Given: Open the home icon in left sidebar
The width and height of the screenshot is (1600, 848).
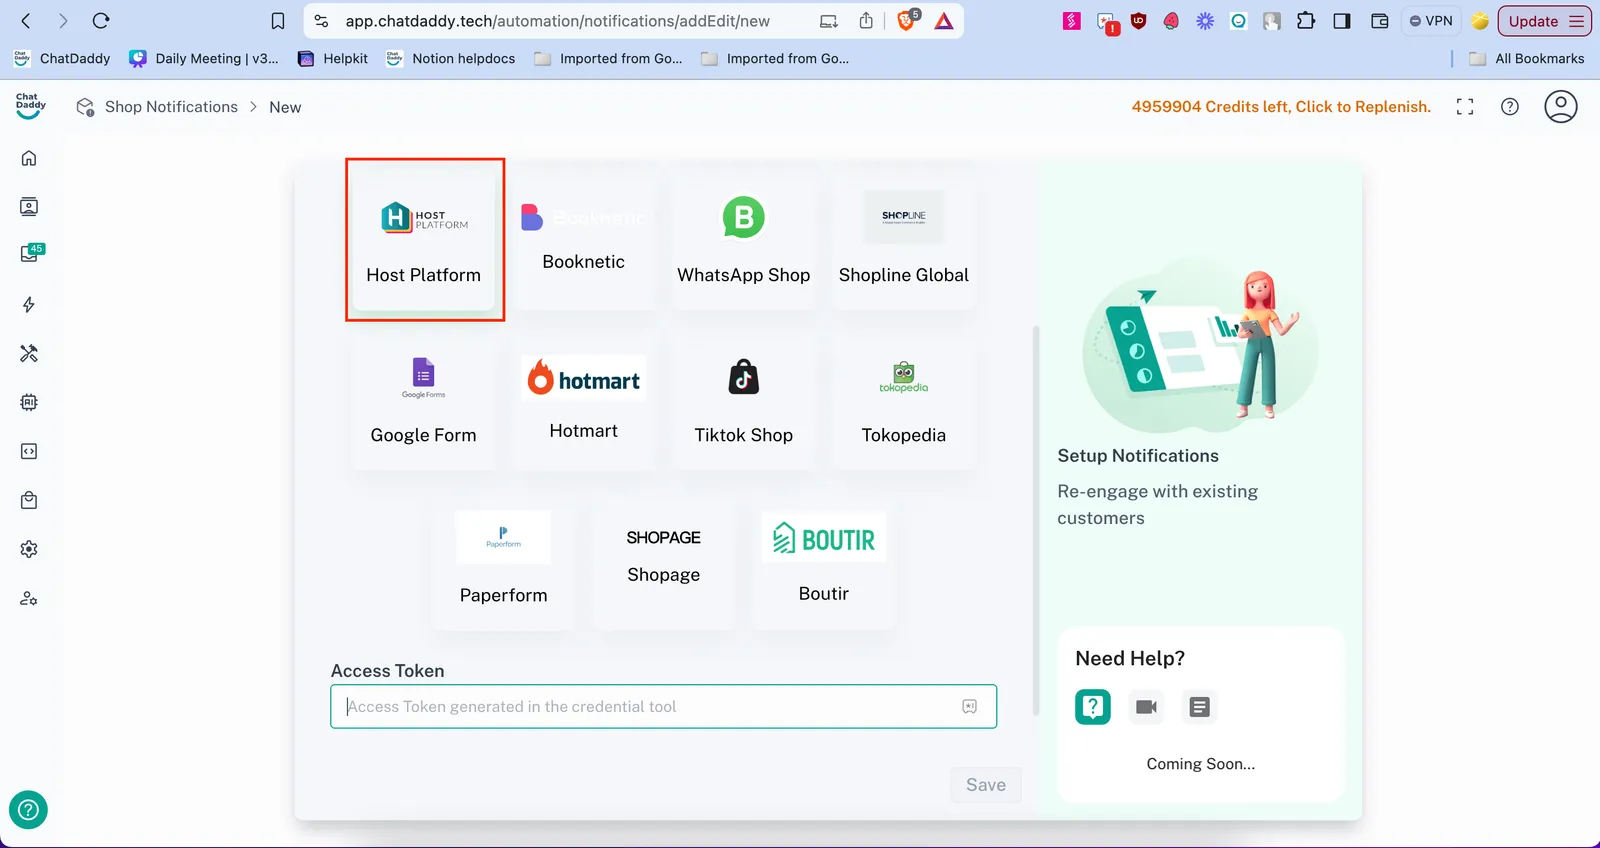Looking at the screenshot, I should point(29,158).
